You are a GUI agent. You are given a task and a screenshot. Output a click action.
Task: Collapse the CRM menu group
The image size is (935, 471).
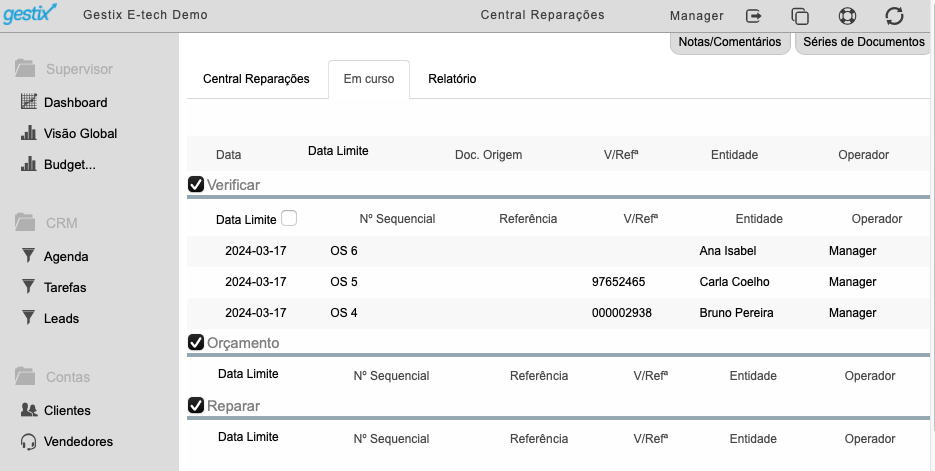pyautogui.click(x=61, y=223)
